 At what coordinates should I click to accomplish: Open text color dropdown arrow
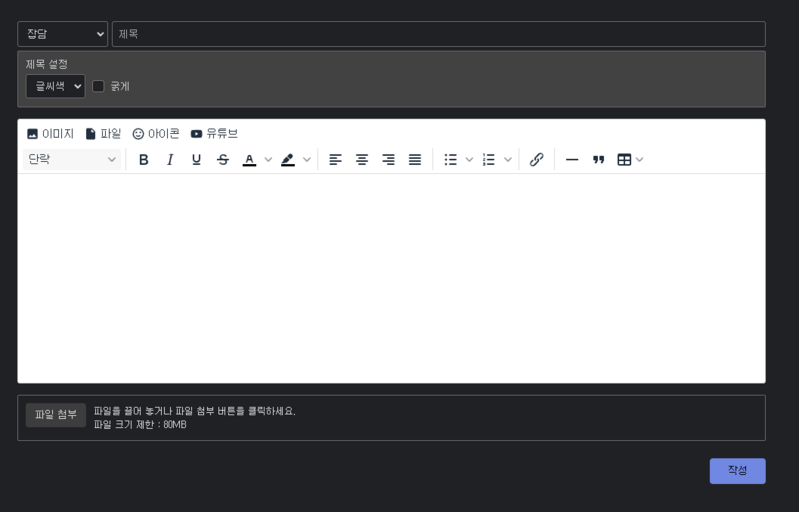[x=268, y=160]
